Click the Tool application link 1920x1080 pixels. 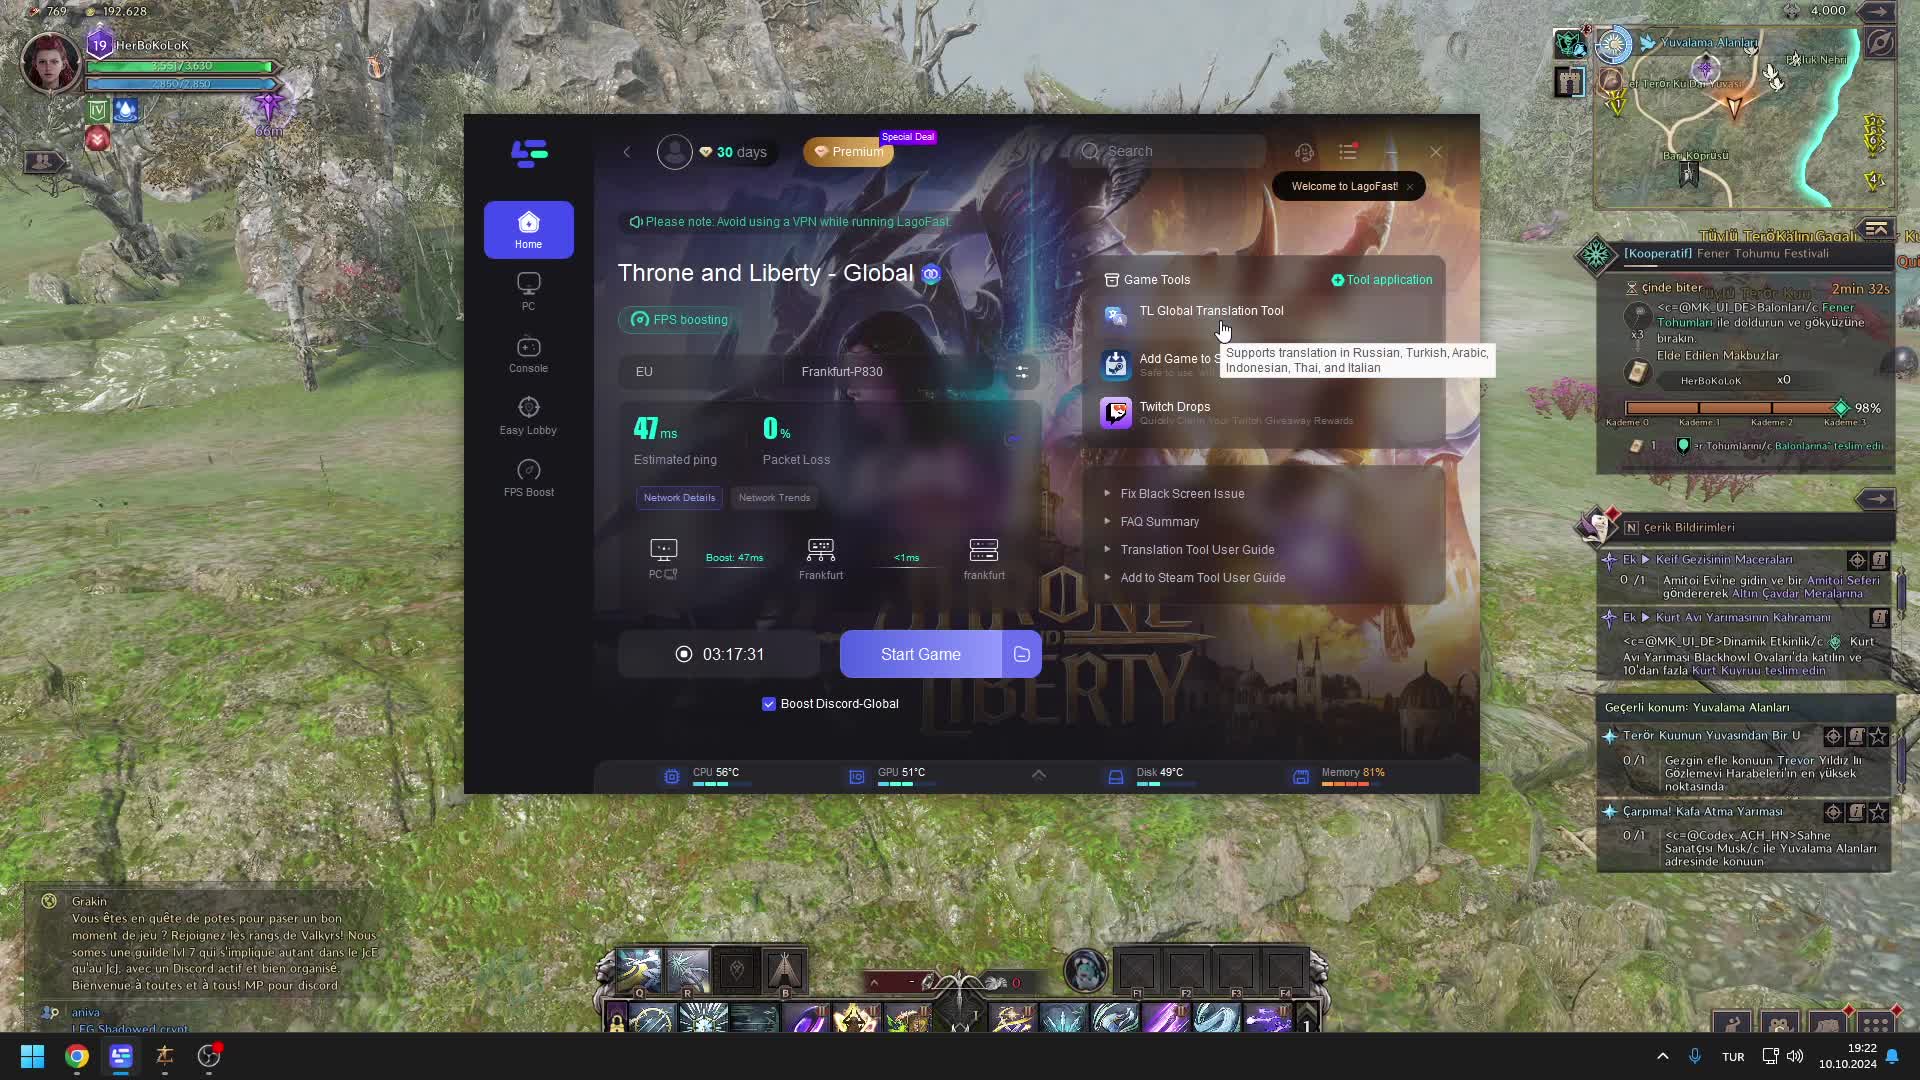[1382, 280]
